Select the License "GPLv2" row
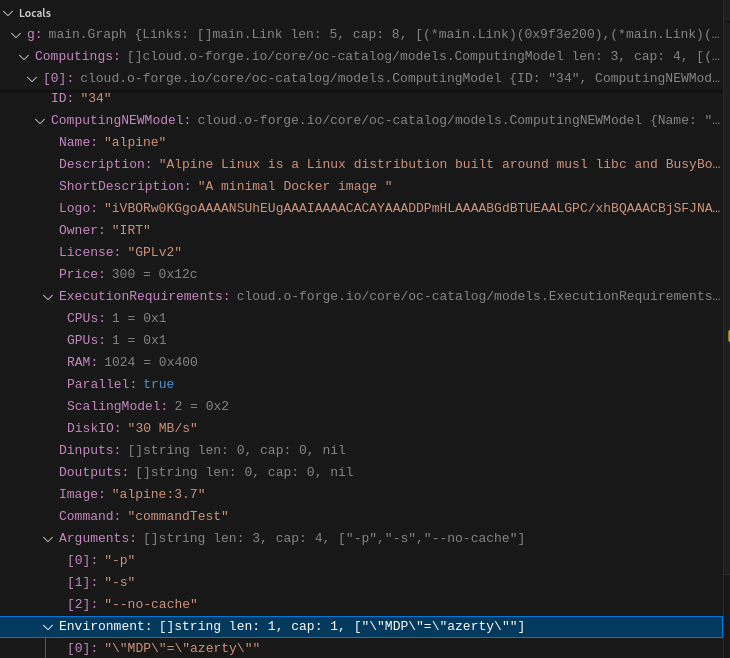This screenshot has height=658, width=730. [120, 252]
